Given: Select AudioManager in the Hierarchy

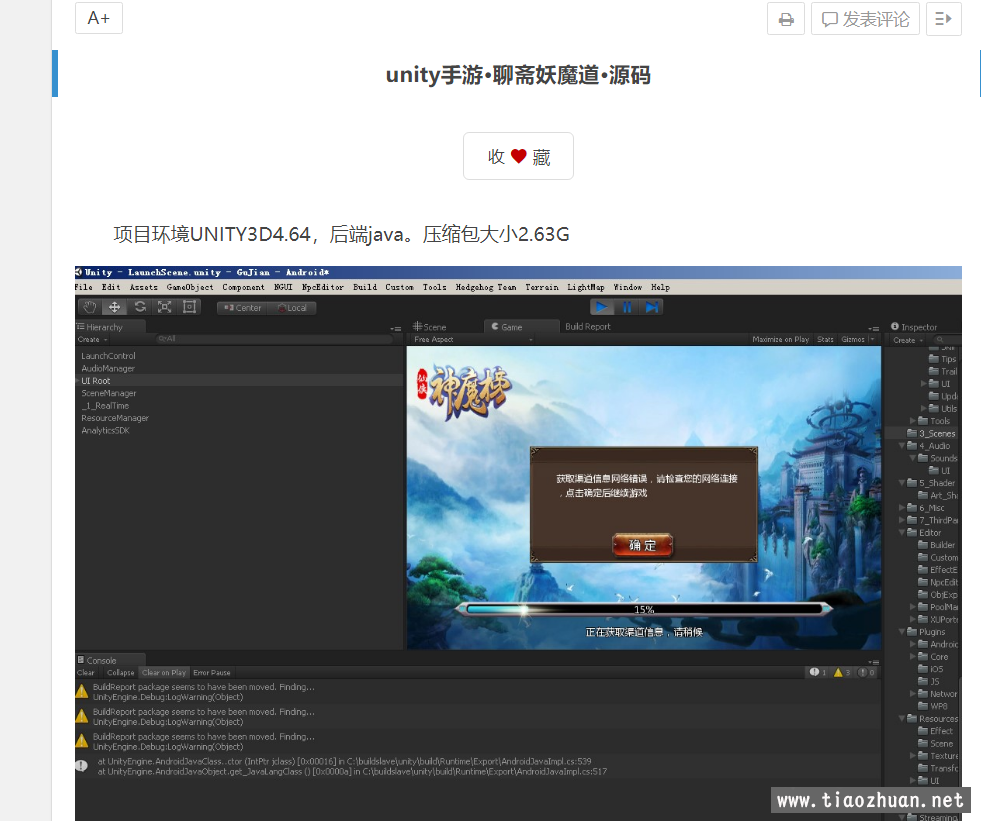Looking at the screenshot, I should point(108,369).
